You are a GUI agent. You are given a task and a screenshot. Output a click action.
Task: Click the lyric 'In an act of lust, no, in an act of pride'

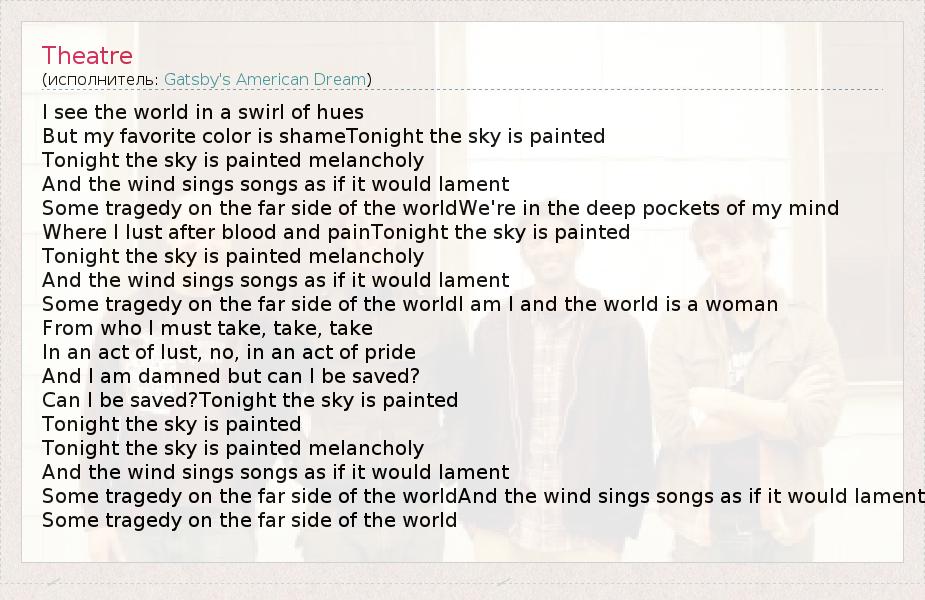click(229, 352)
